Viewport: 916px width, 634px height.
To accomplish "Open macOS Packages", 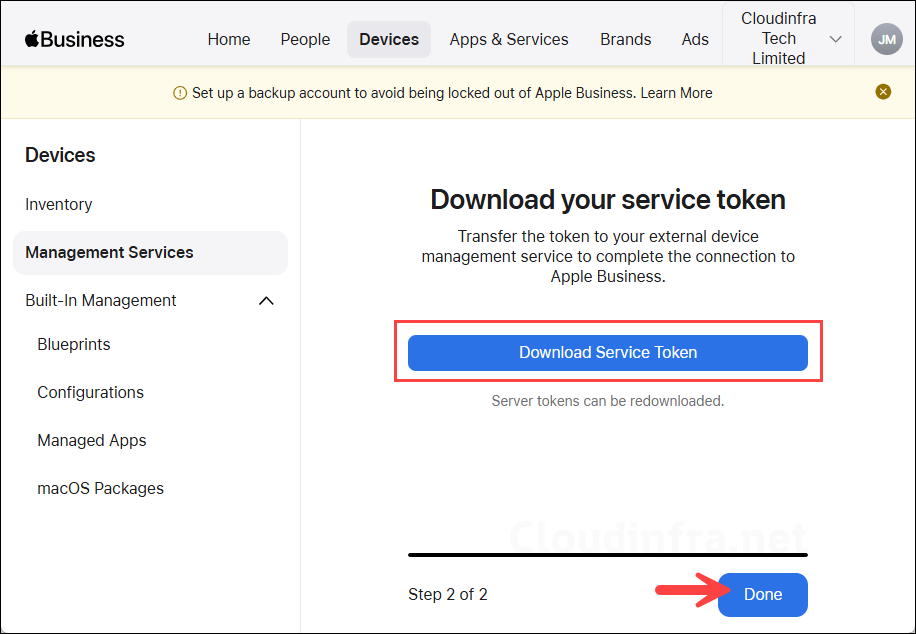I will point(100,488).
